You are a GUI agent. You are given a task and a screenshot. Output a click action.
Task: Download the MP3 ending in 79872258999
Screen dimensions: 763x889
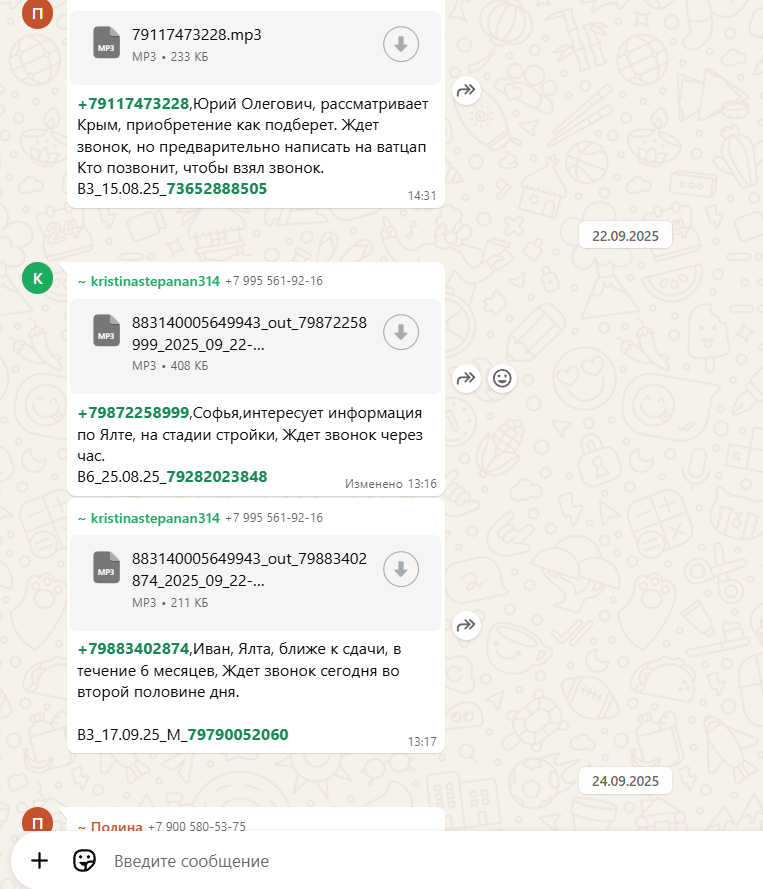tap(401, 332)
